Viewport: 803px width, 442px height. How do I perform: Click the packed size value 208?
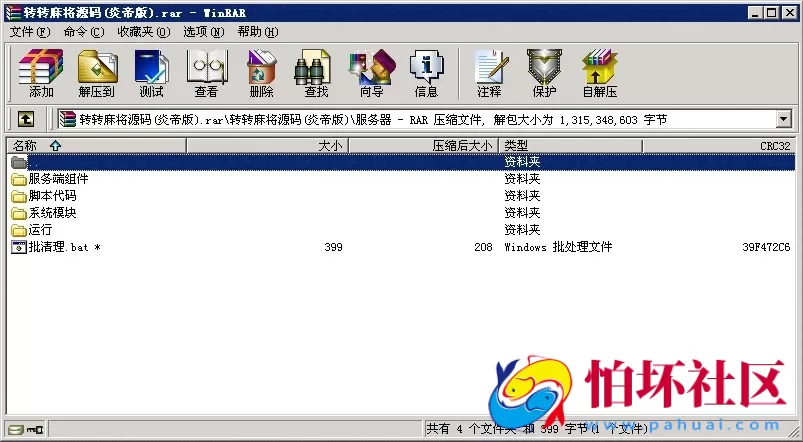[x=483, y=247]
